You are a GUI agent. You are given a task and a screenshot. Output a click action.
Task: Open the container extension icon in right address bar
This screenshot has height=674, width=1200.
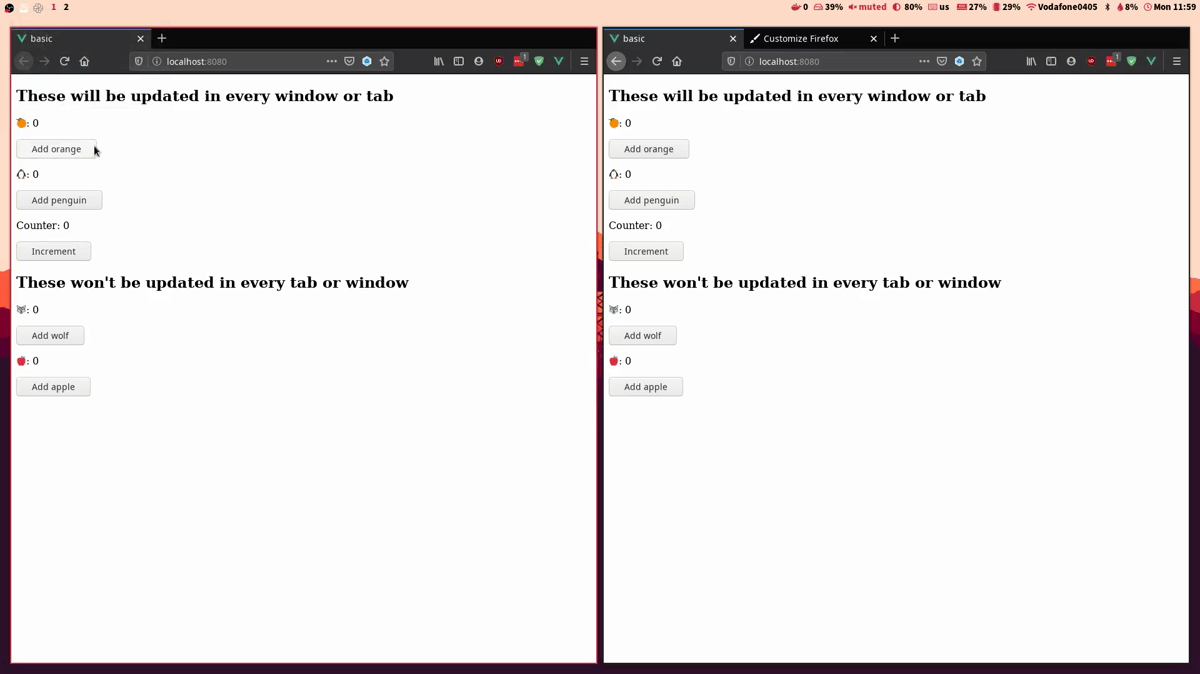click(959, 61)
